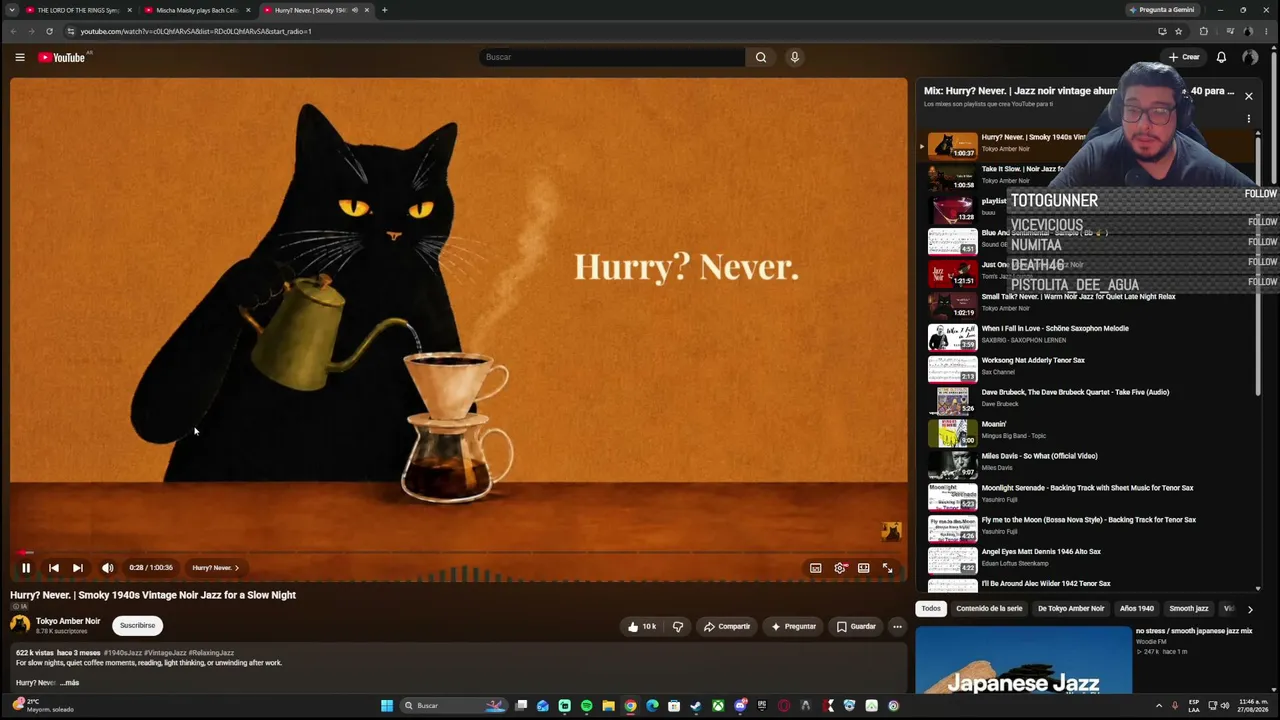Play "When I Fall in Love" playlist item
The width and height of the screenshot is (1280, 720).
point(1087,336)
